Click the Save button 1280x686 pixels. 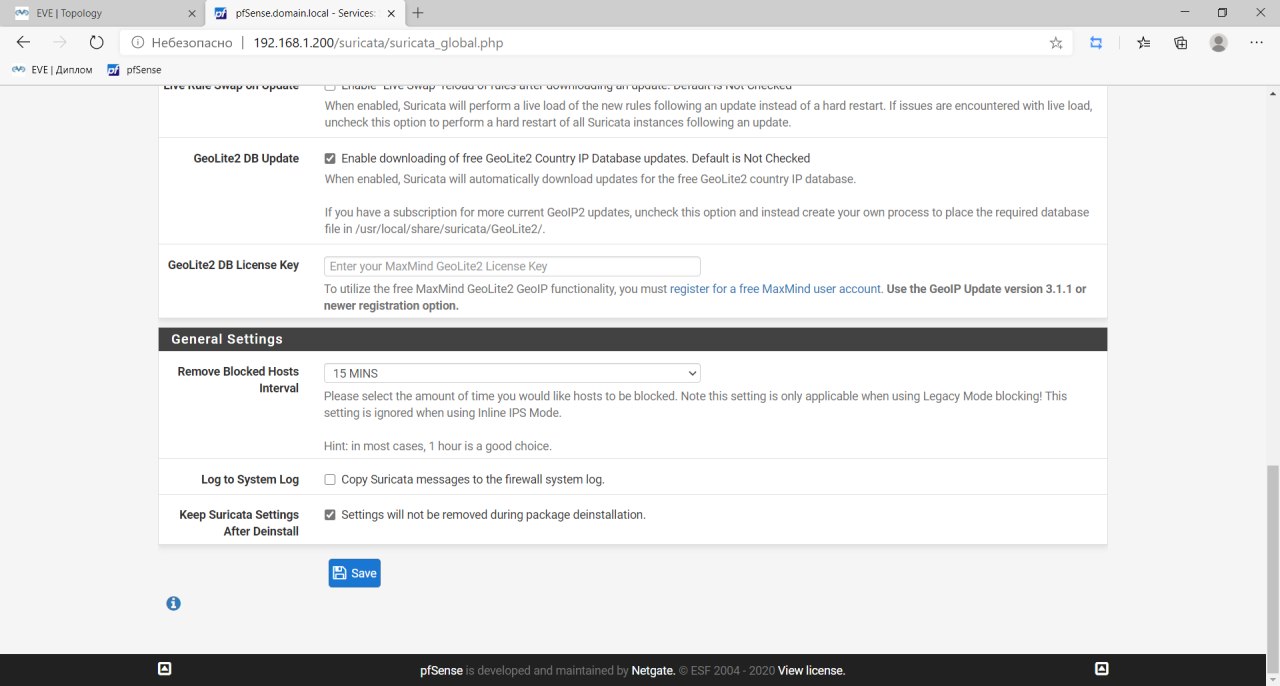[354, 573]
